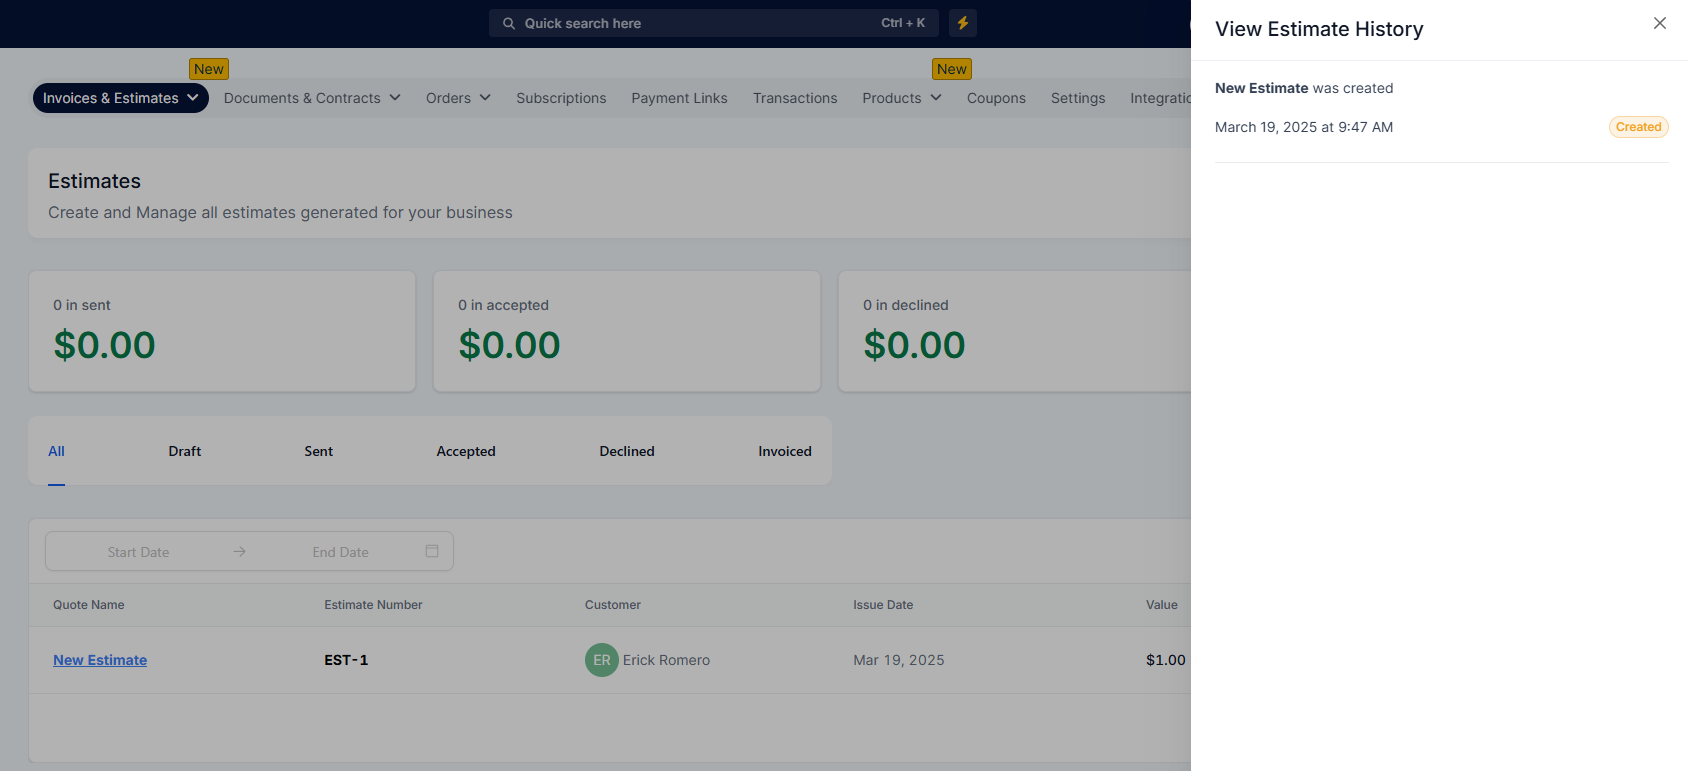Show the Accepted estimates tab

(466, 451)
